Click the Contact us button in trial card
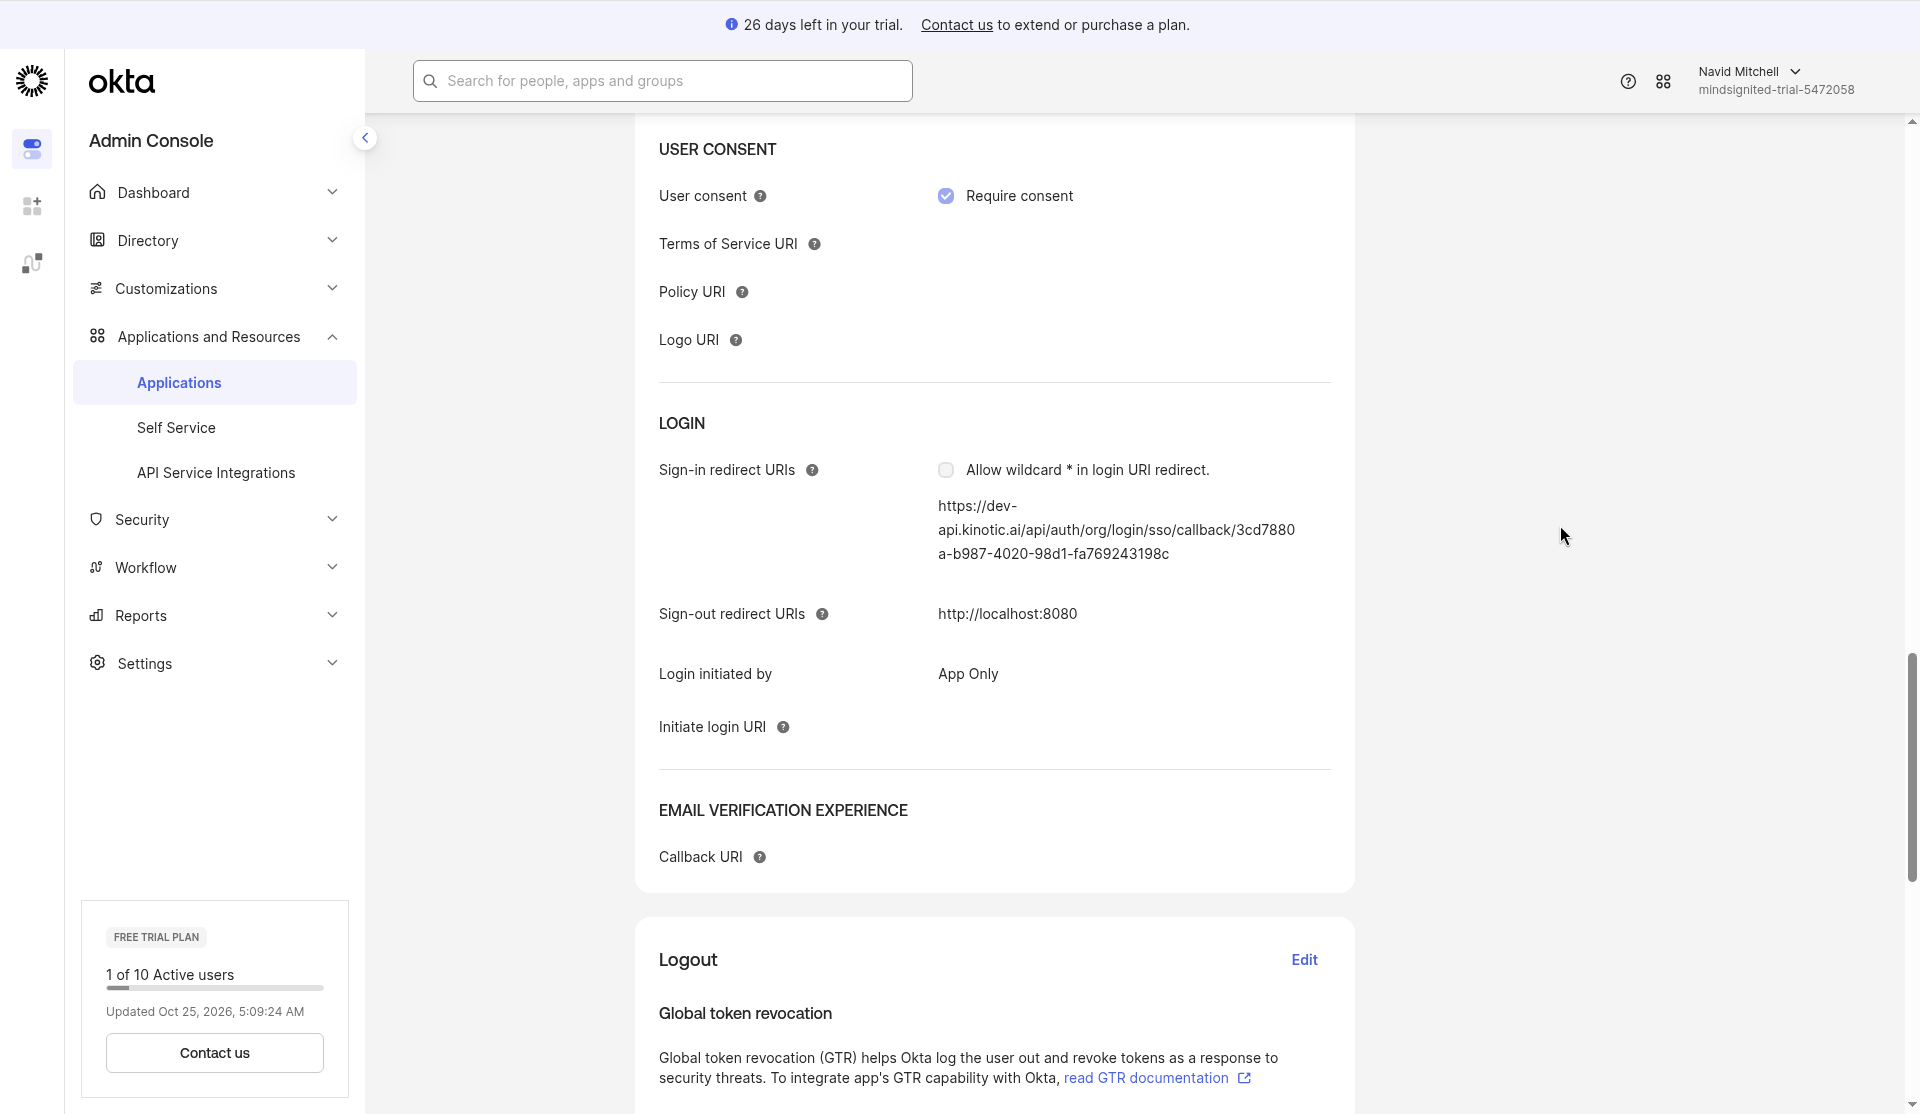The height and width of the screenshot is (1114, 1920). 215,1053
